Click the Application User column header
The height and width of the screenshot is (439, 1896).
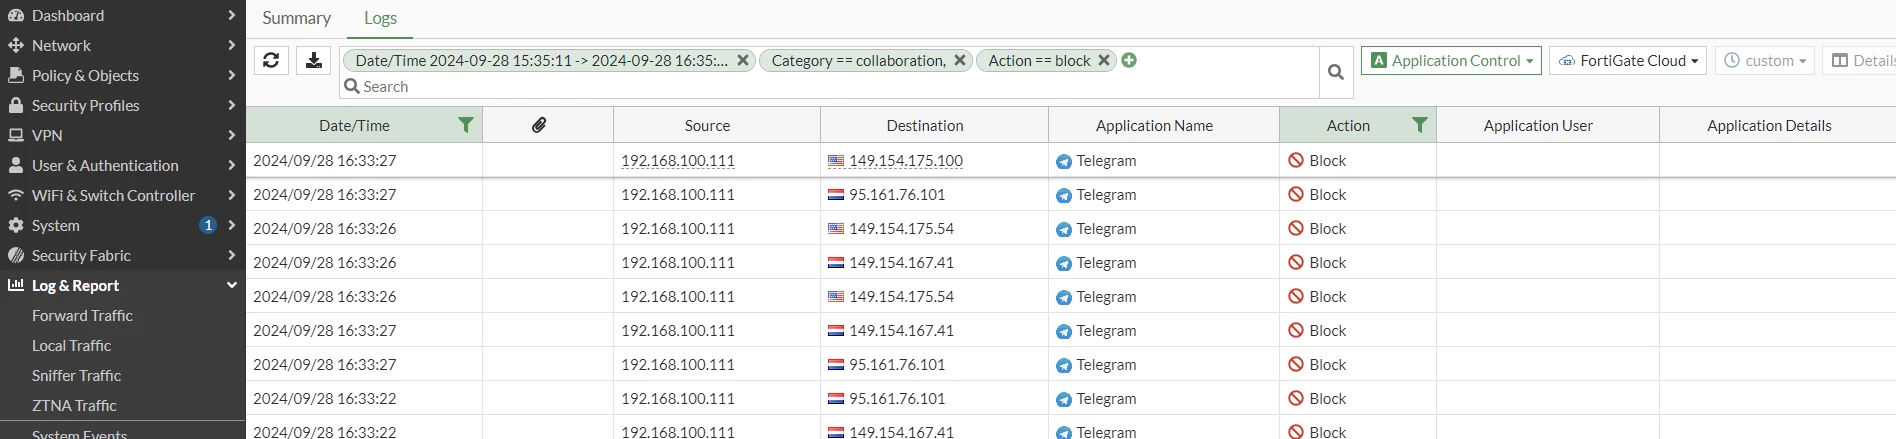click(x=1538, y=125)
